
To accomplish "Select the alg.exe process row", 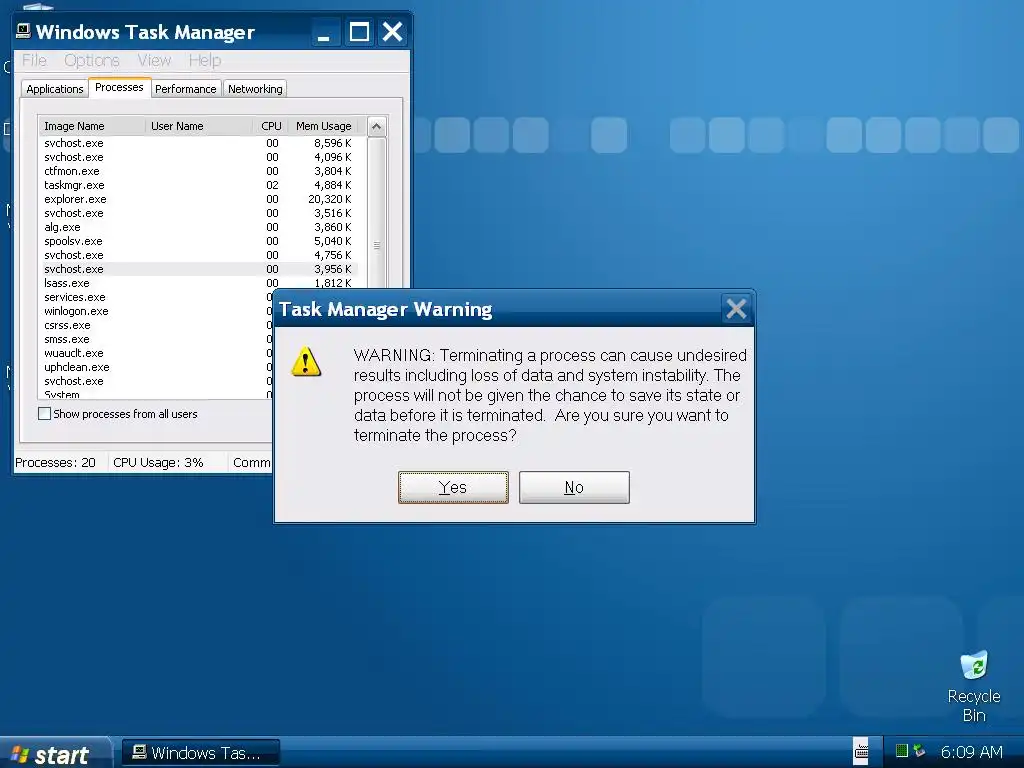I will click(198, 227).
